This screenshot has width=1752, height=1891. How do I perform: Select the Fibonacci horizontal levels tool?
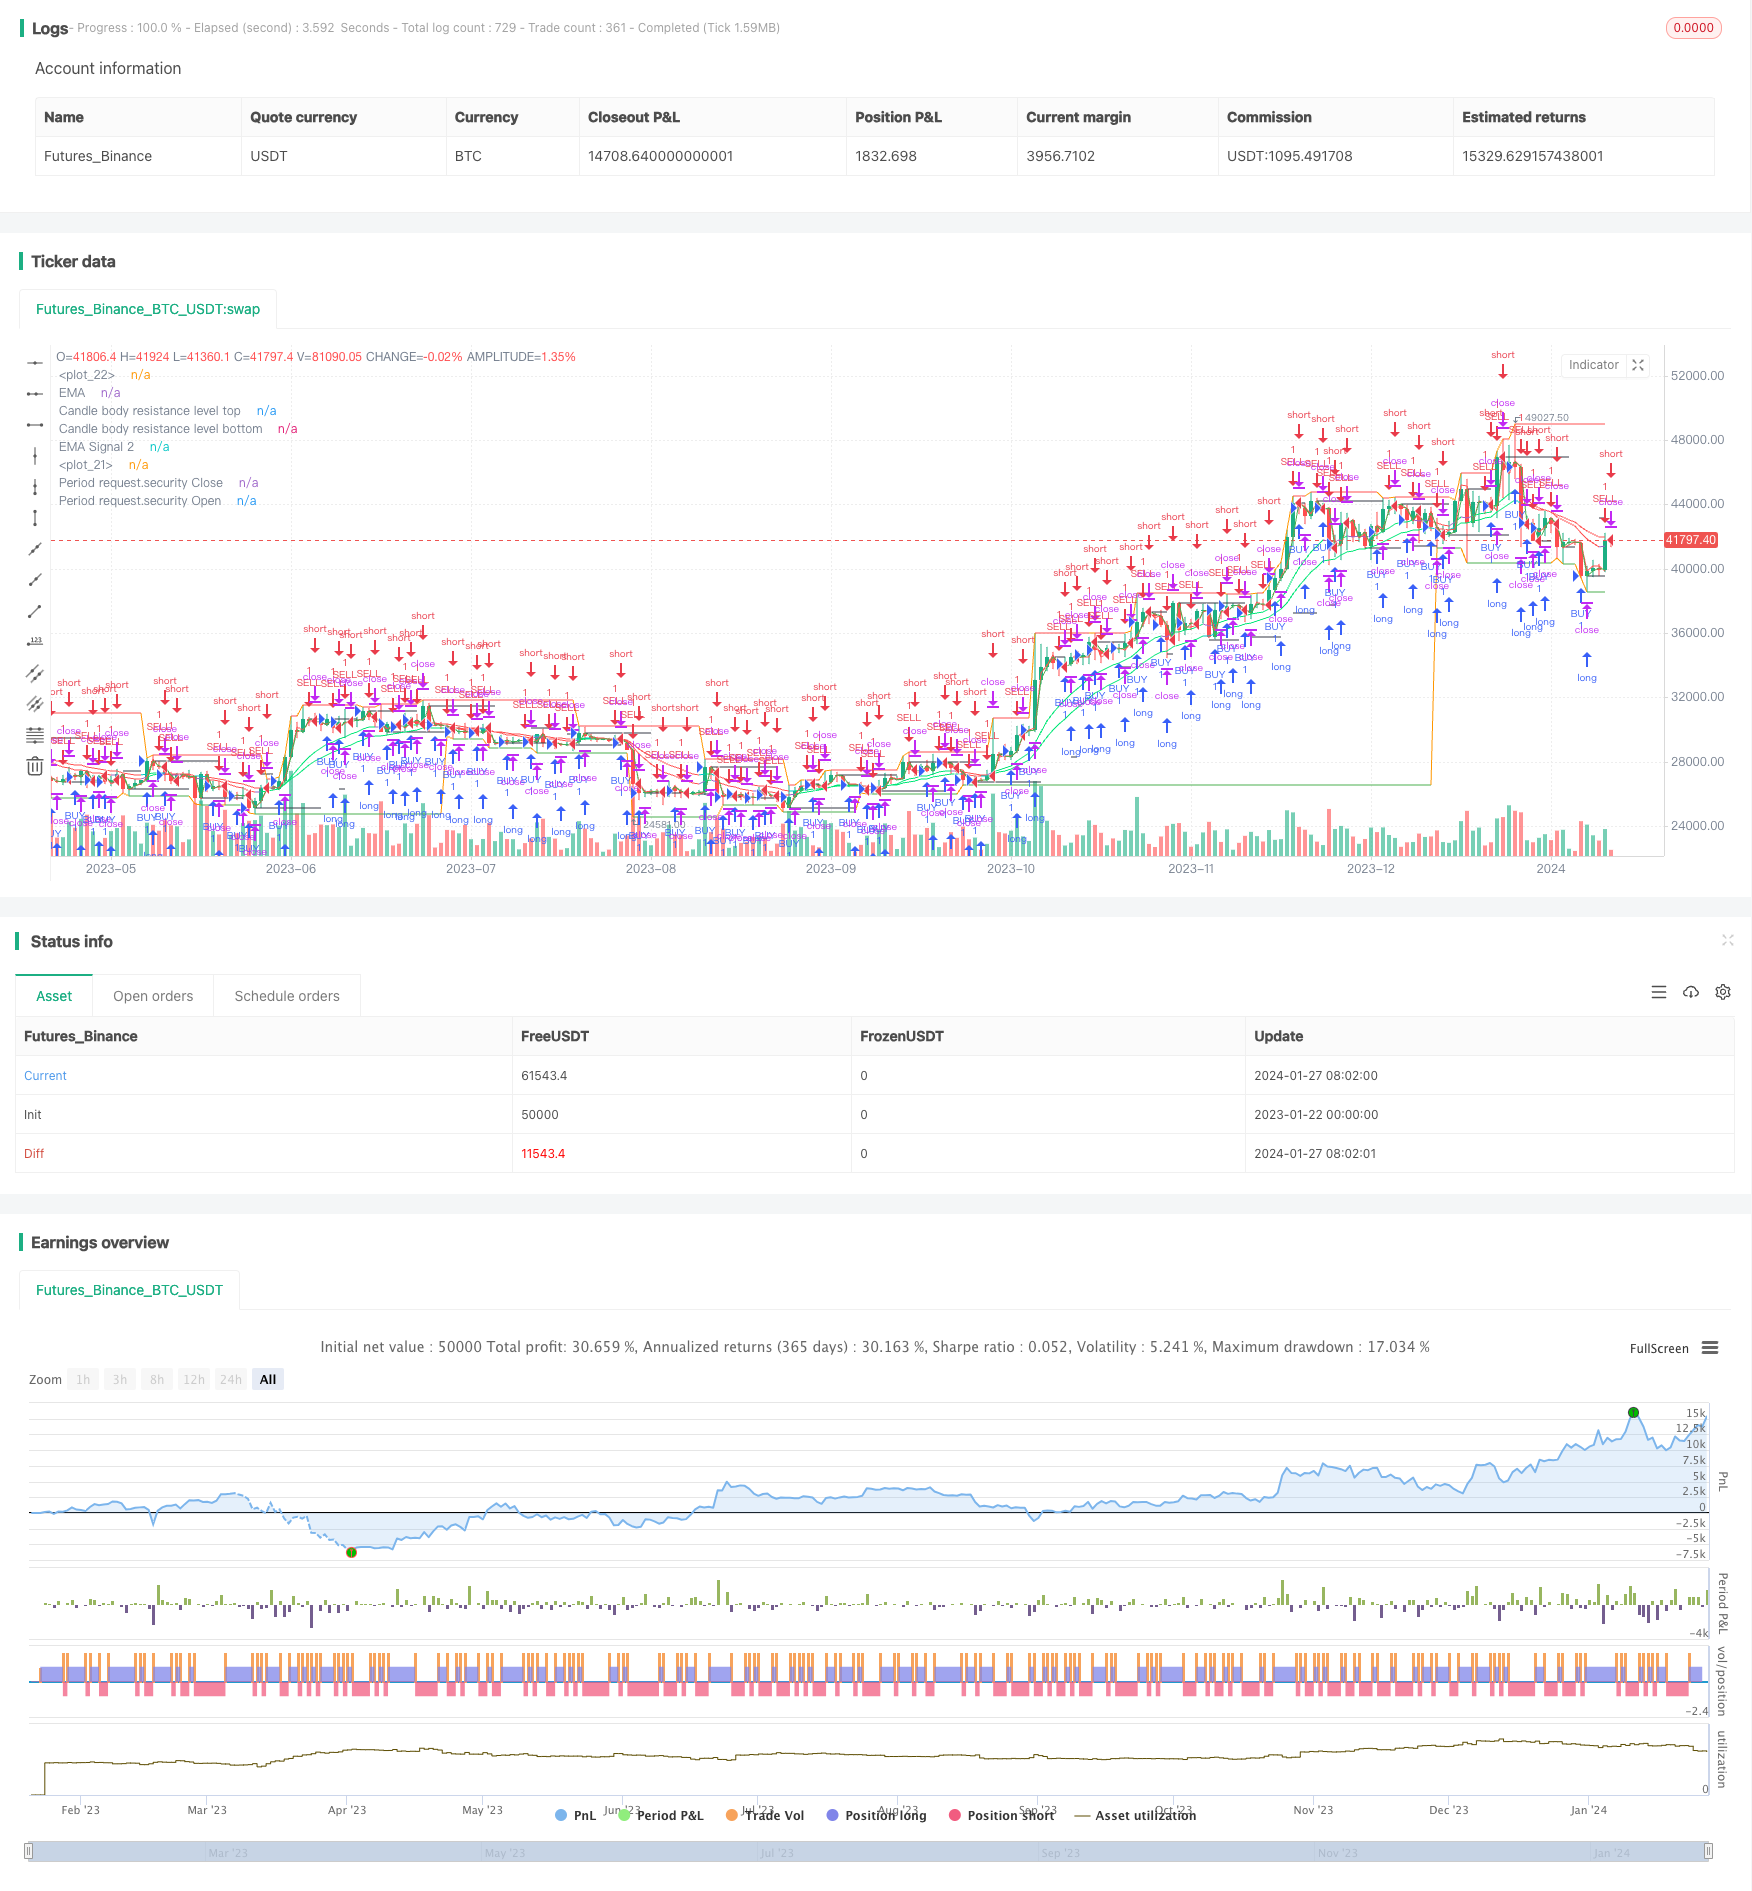click(x=35, y=735)
